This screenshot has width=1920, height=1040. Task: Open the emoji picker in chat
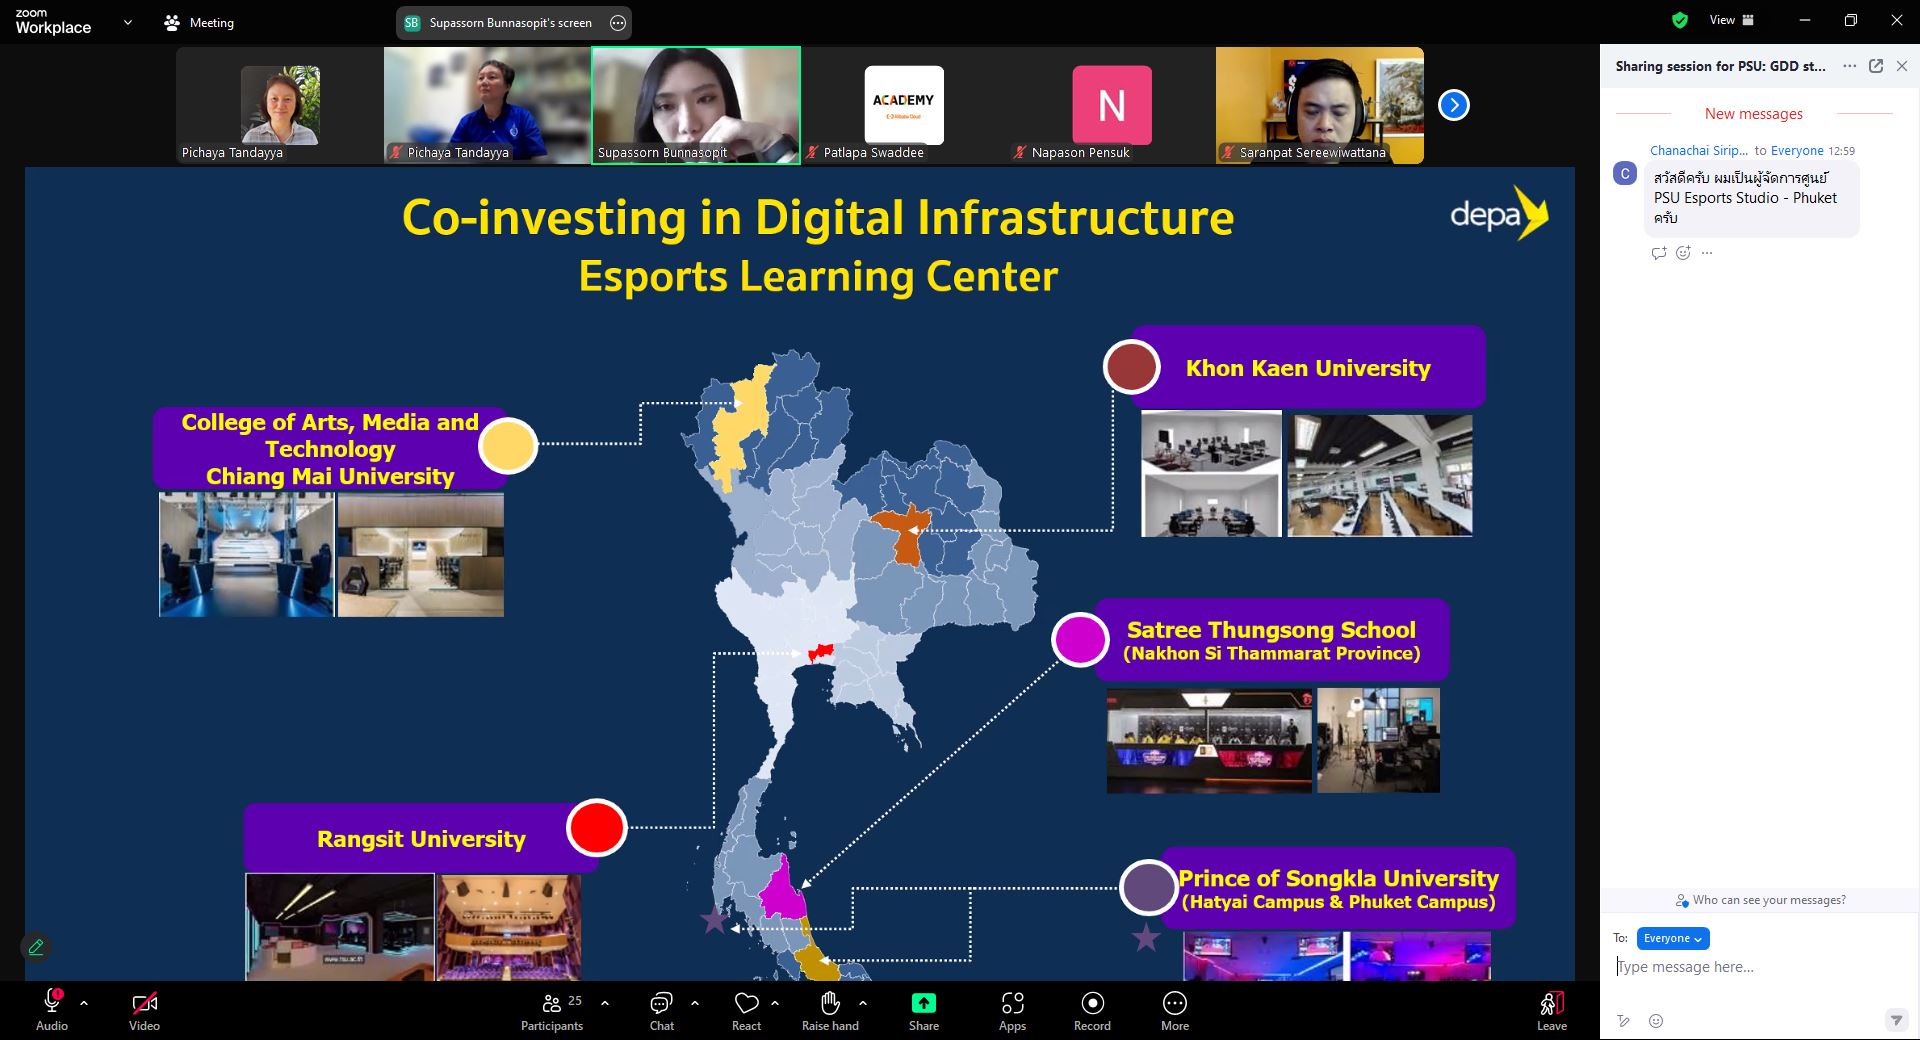[1656, 1021]
